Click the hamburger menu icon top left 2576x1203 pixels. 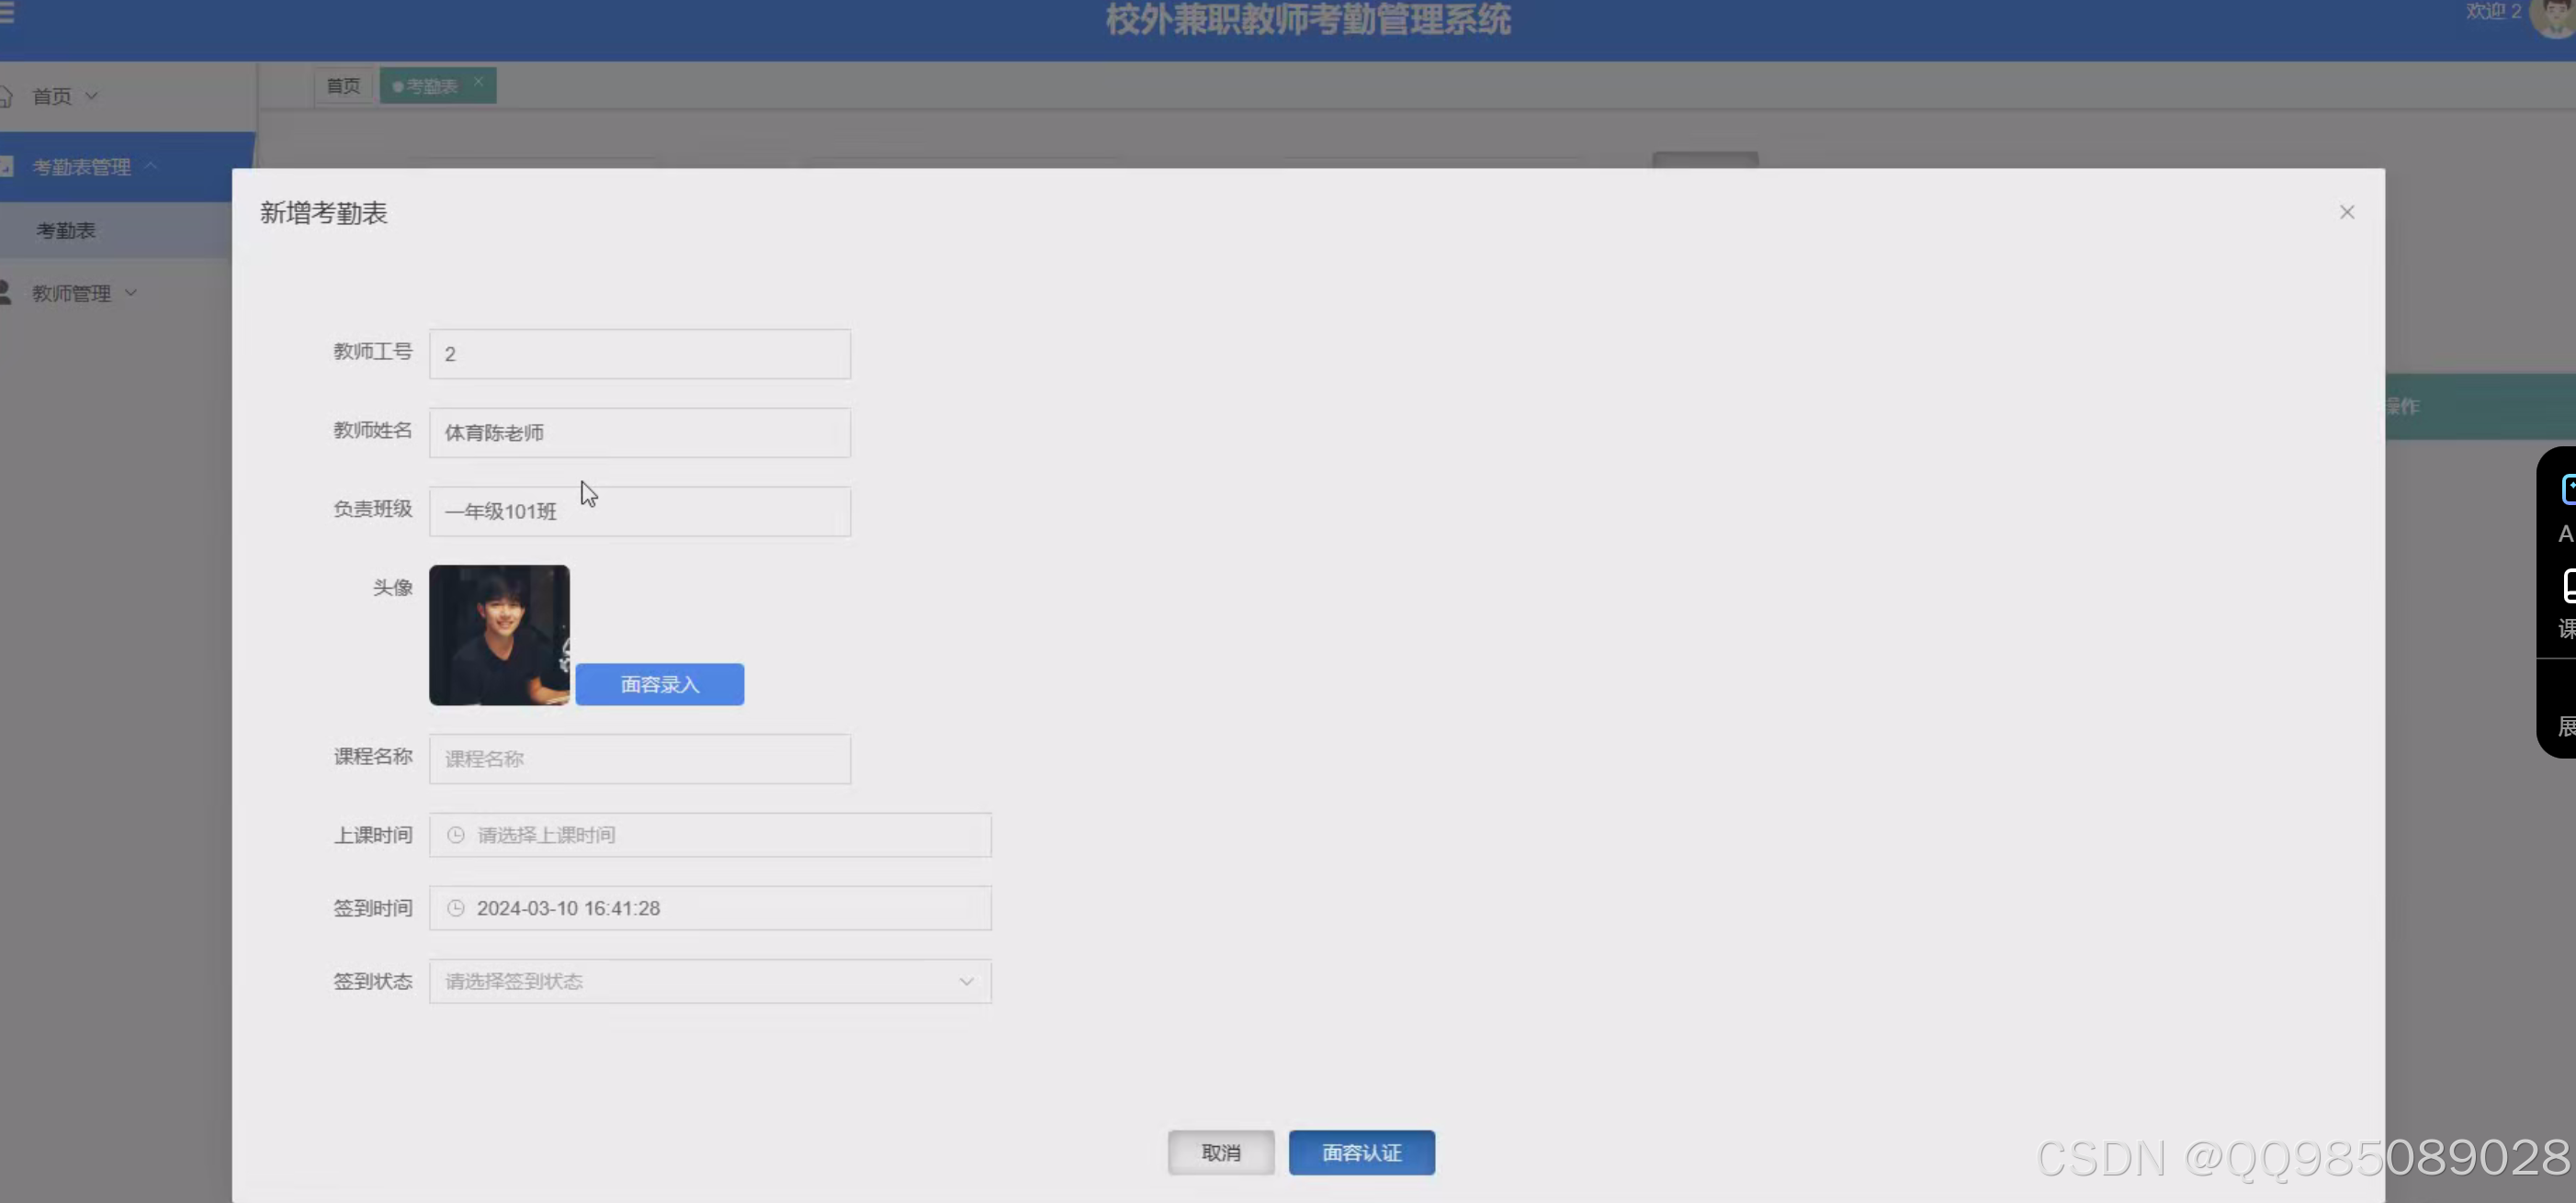[6, 14]
